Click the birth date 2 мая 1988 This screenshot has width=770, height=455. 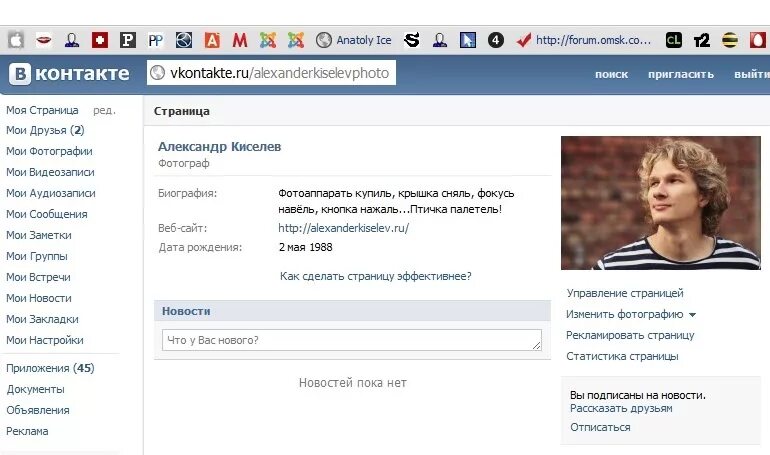point(305,247)
